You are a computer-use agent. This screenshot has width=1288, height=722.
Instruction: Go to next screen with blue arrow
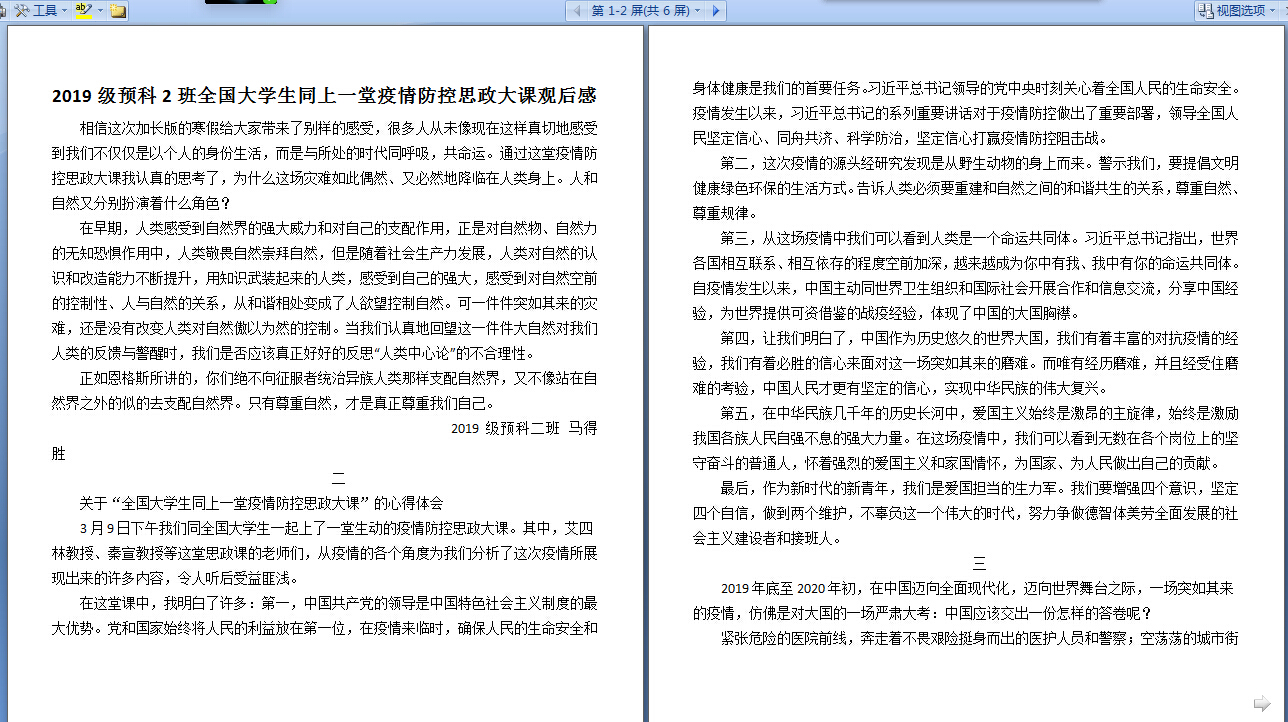click(716, 10)
